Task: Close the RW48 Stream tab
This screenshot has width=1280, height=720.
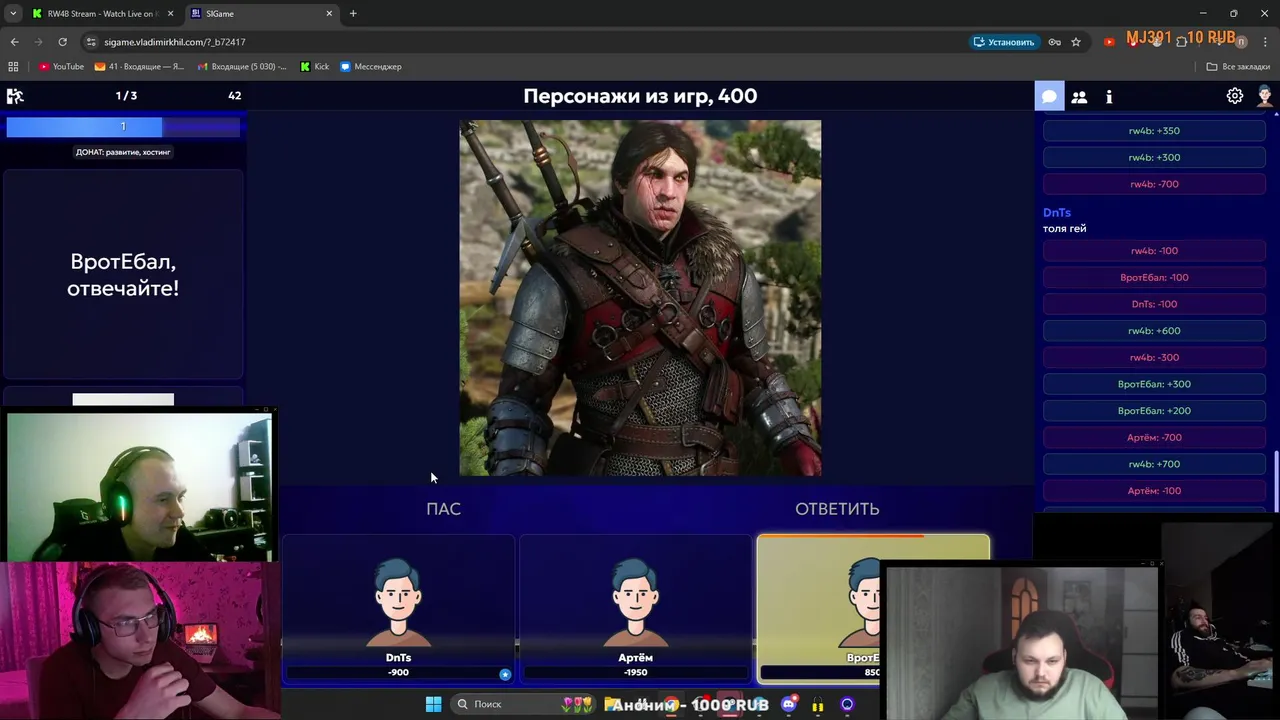Action: coord(170,14)
